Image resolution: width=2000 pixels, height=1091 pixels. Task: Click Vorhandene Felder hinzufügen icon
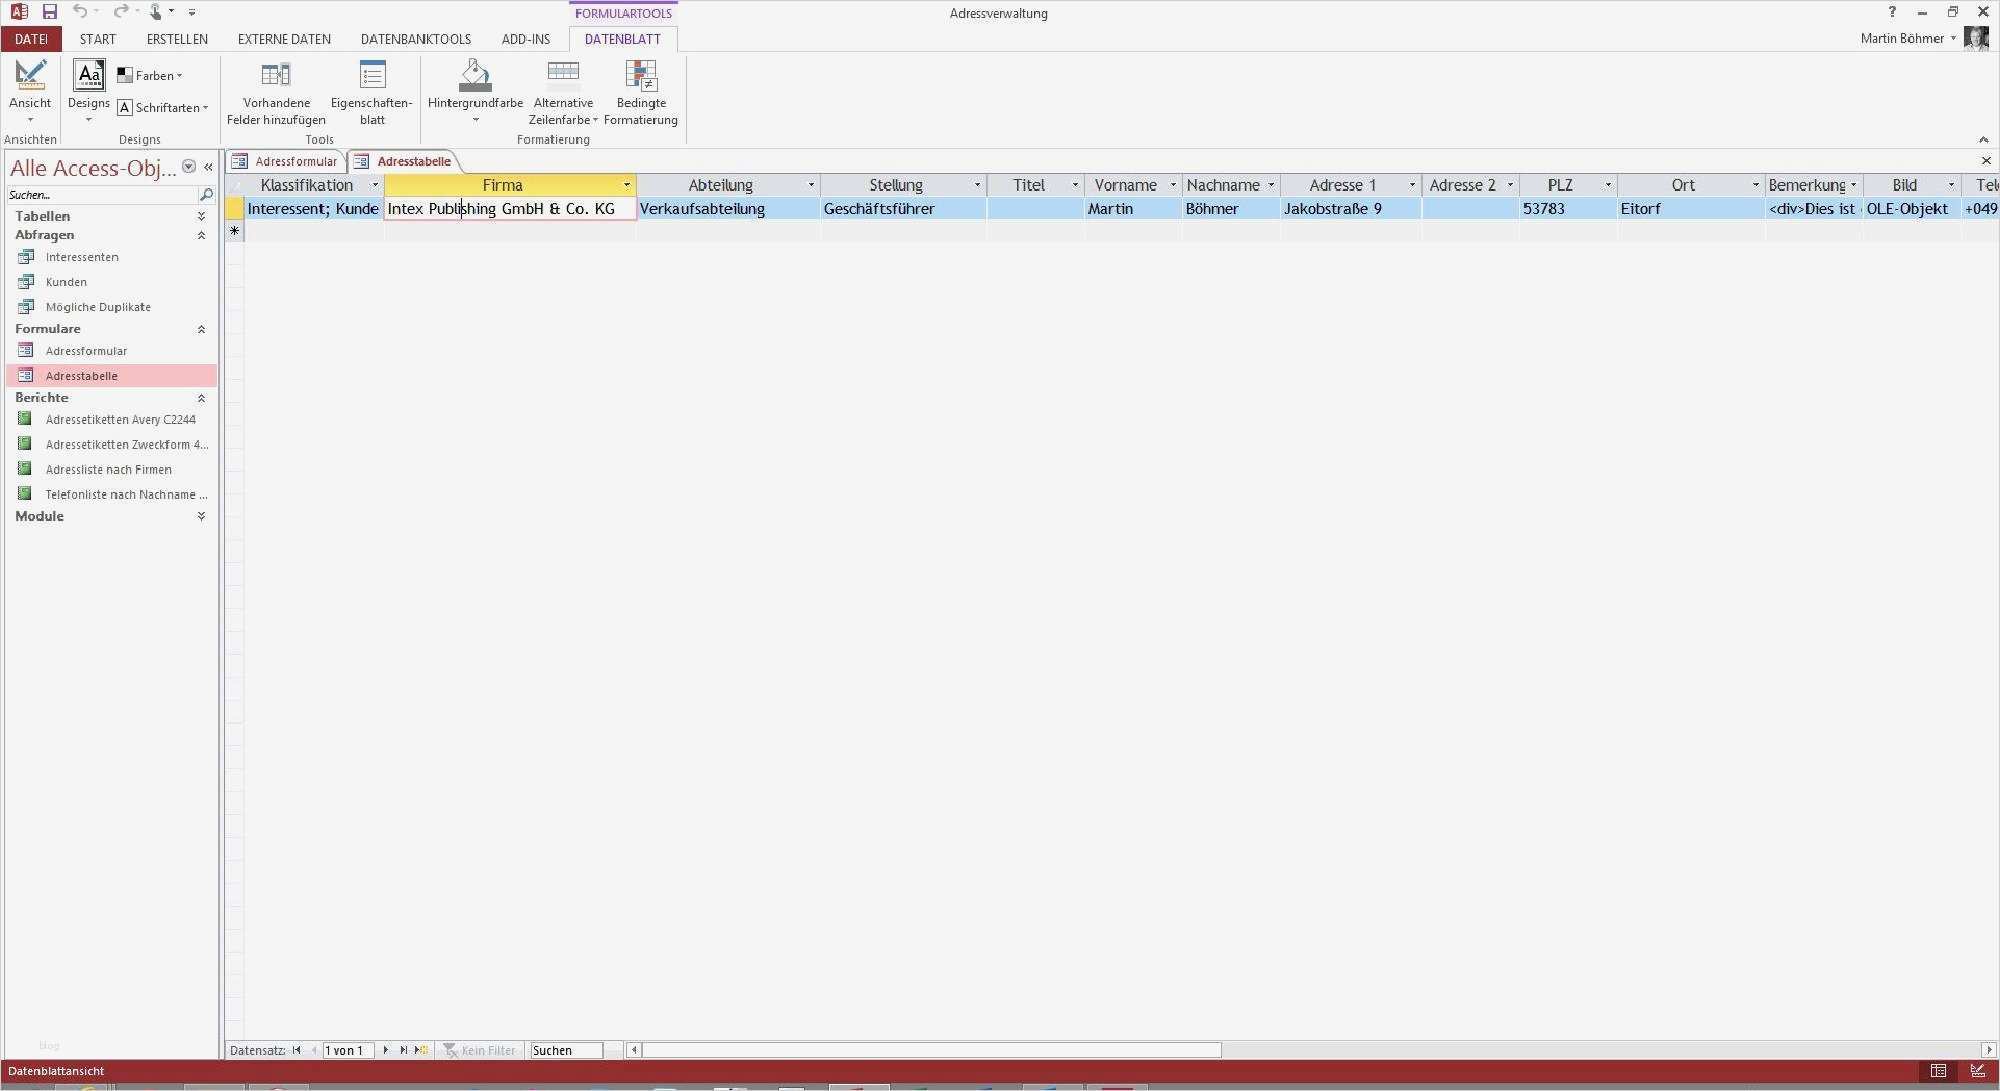coord(275,75)
